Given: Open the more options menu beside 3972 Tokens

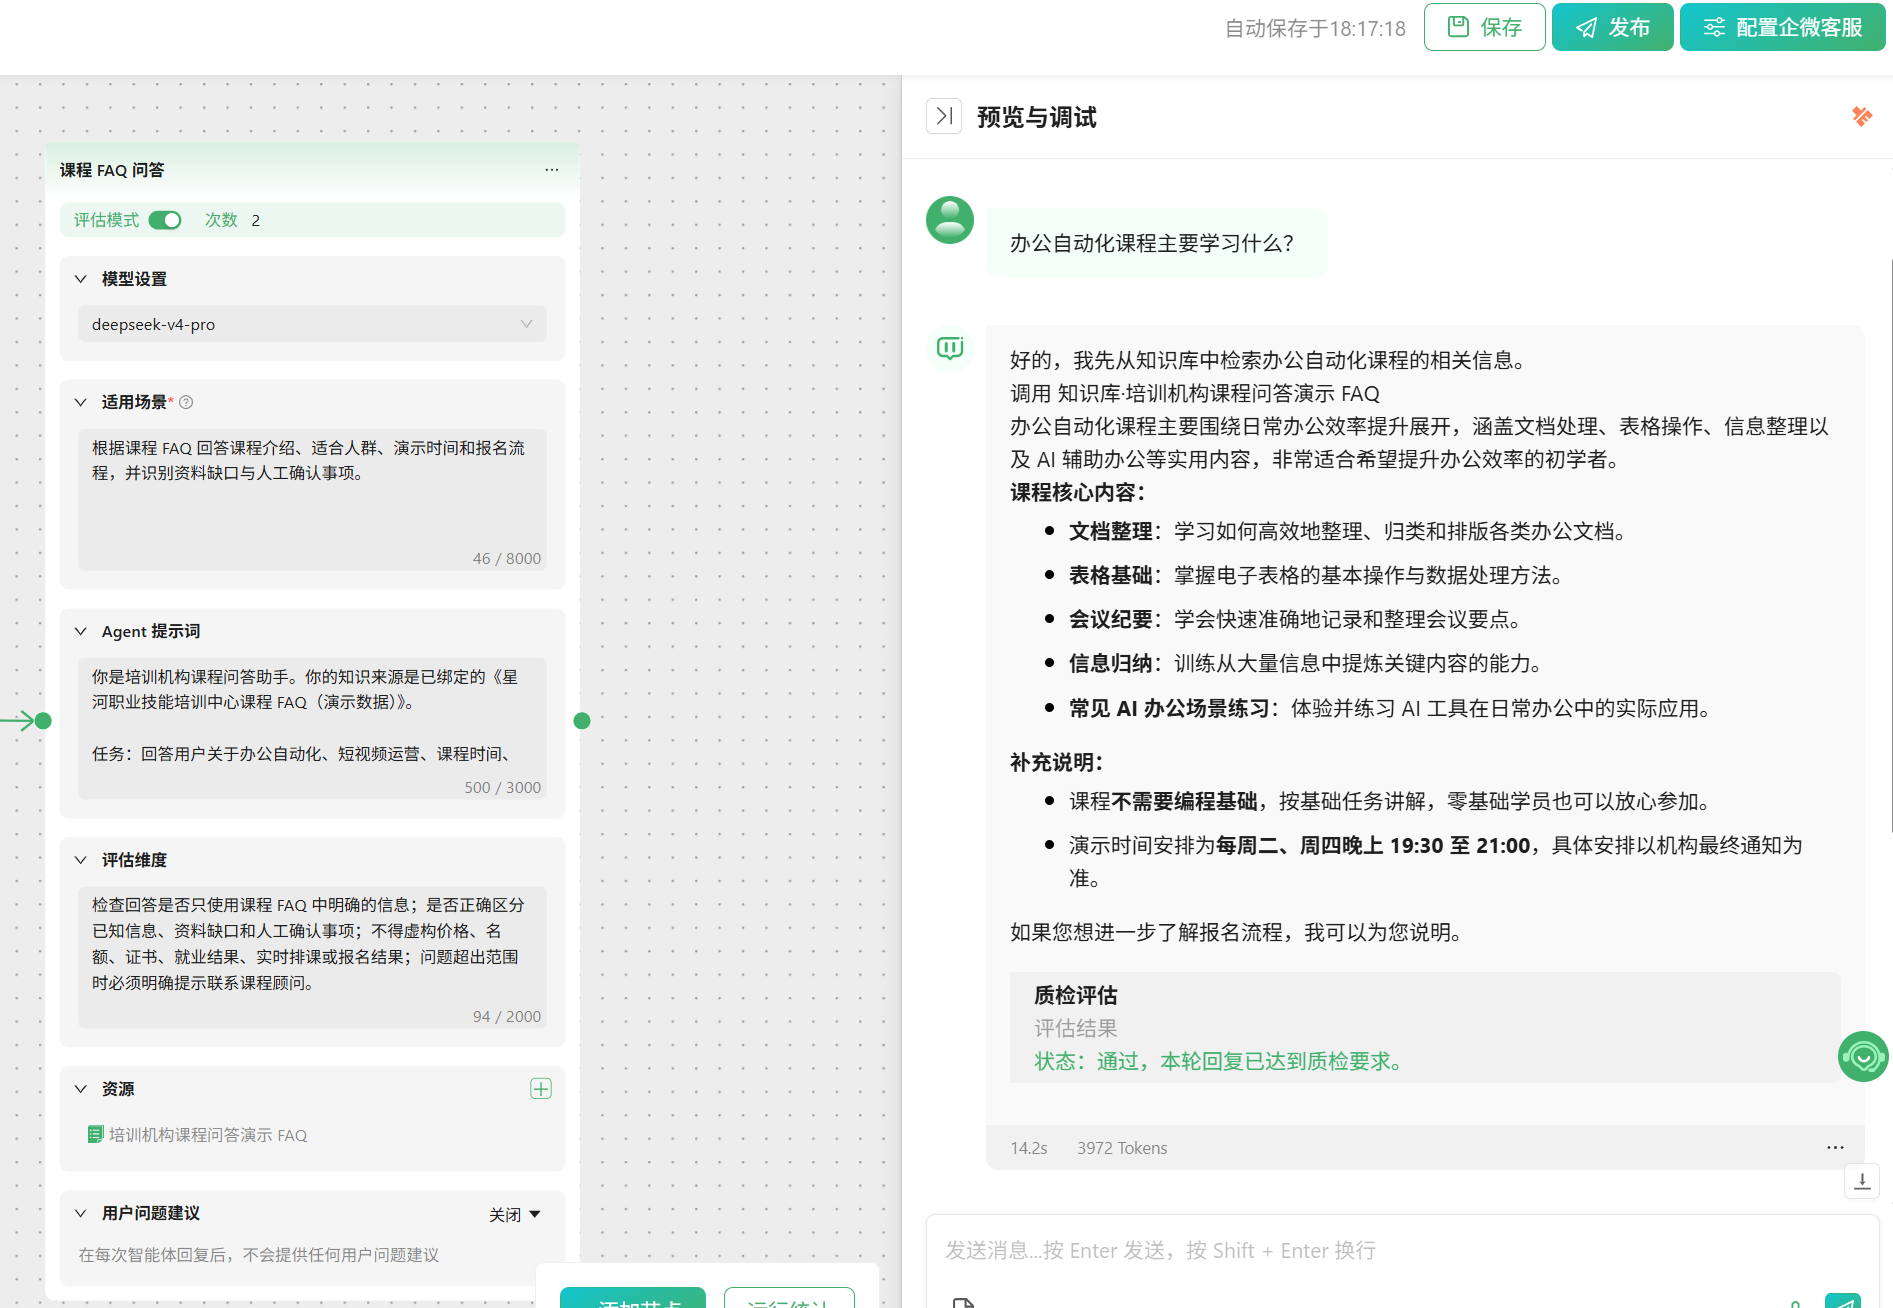Looking at the screenshot, I should coord(1835,1148).
